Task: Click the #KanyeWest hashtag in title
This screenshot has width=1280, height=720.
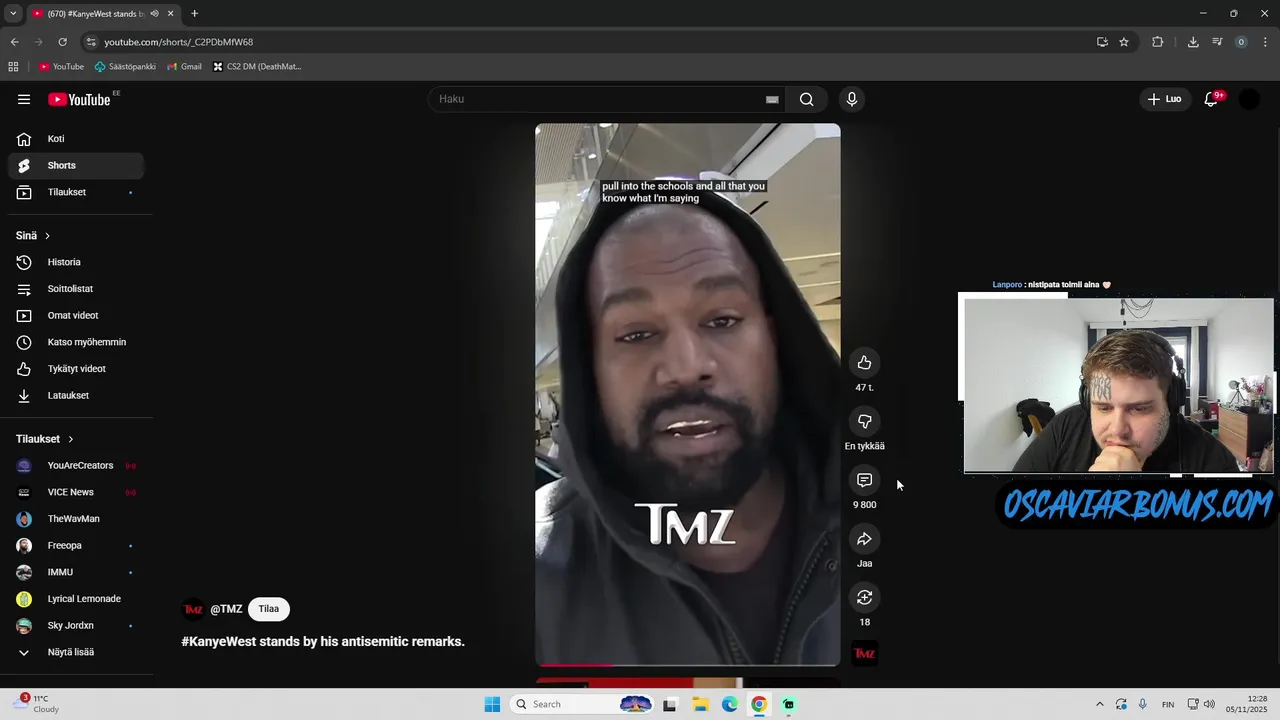Action: pyautogui.click(x=218, y=641)
